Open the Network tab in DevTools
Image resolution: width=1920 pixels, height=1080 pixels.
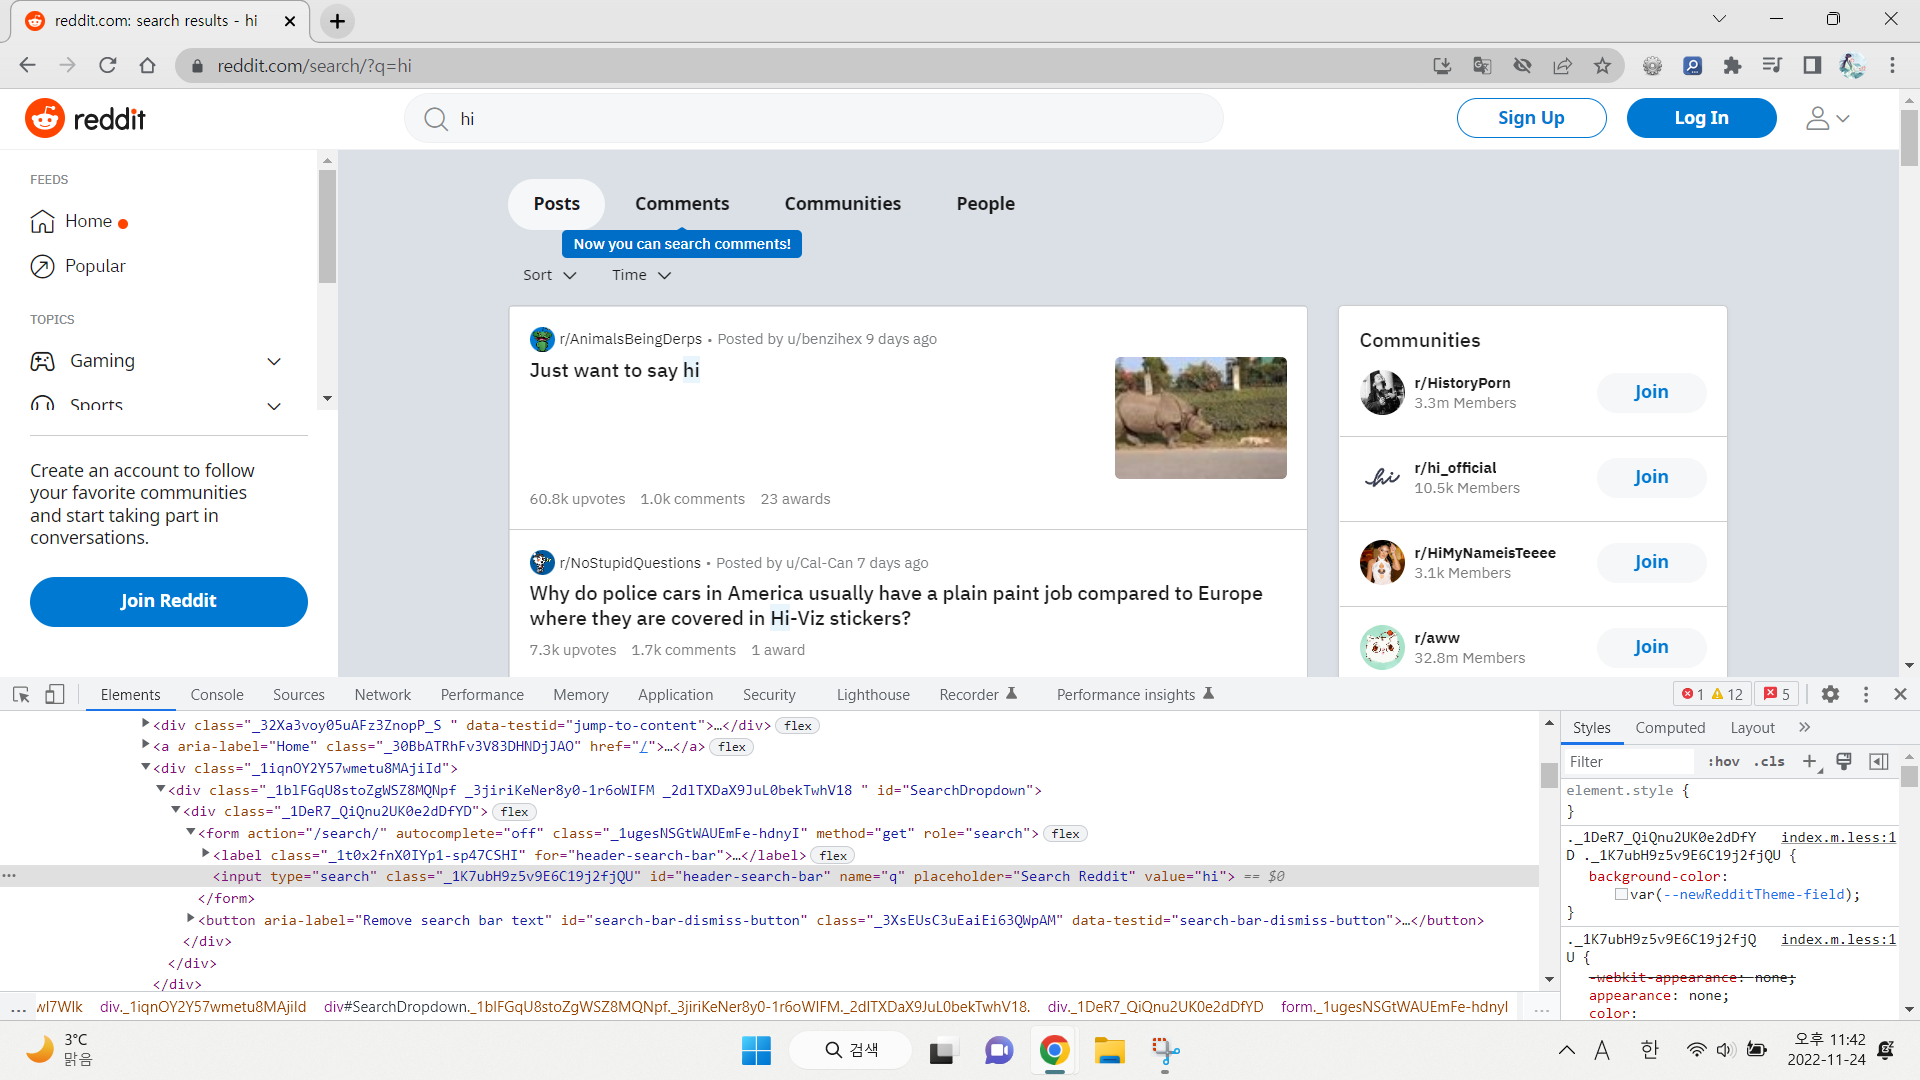tap(383, 694)
